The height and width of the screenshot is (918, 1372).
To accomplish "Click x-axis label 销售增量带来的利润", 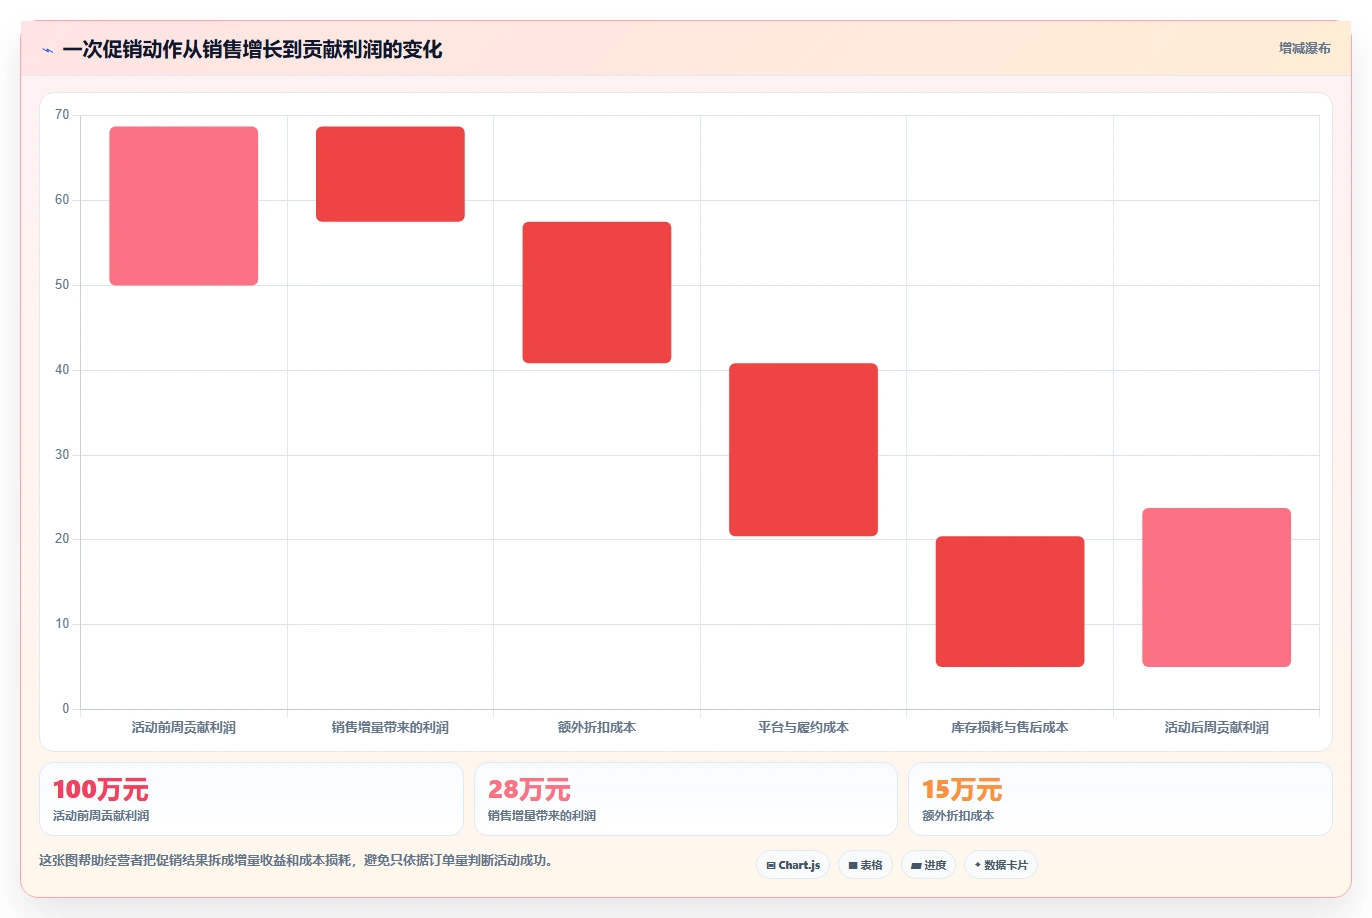I will (390, 727).
